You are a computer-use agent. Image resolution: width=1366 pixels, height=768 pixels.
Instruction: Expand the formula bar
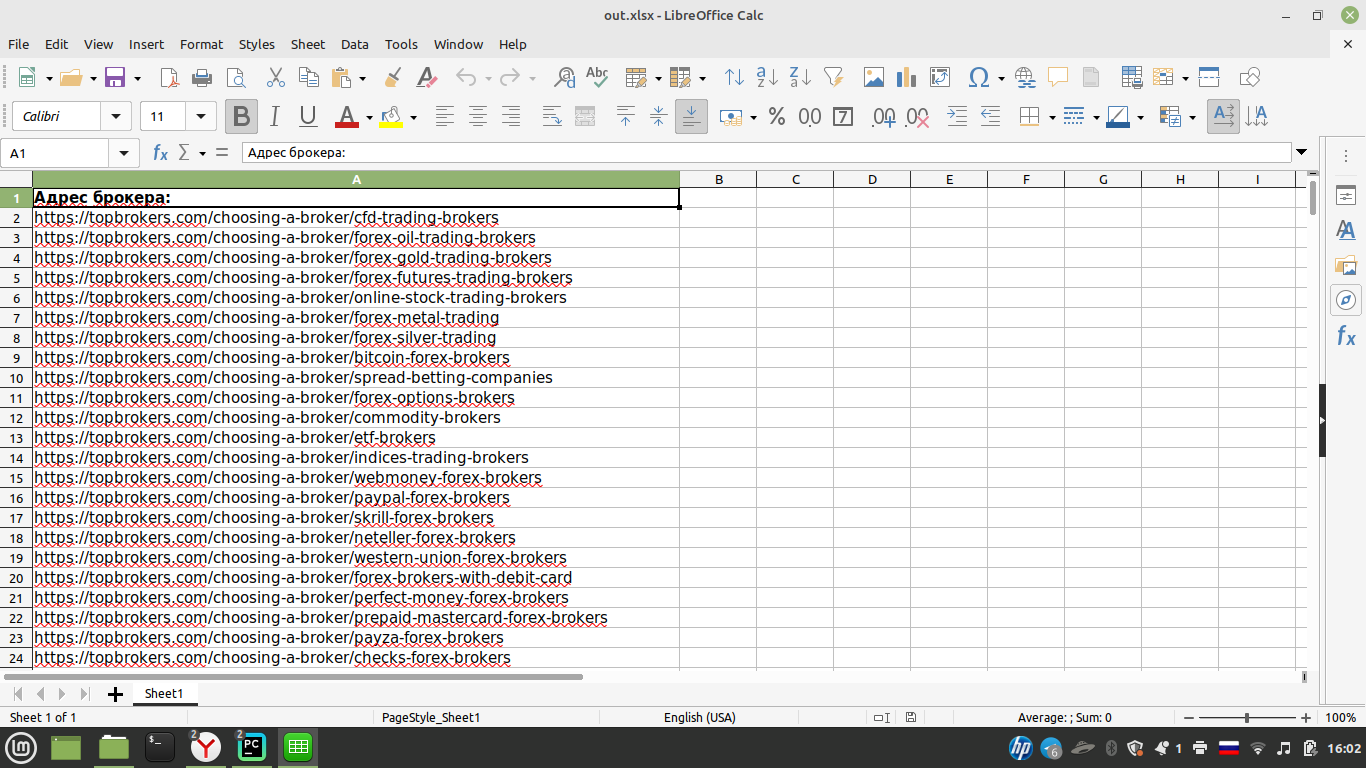(1302, 153)
